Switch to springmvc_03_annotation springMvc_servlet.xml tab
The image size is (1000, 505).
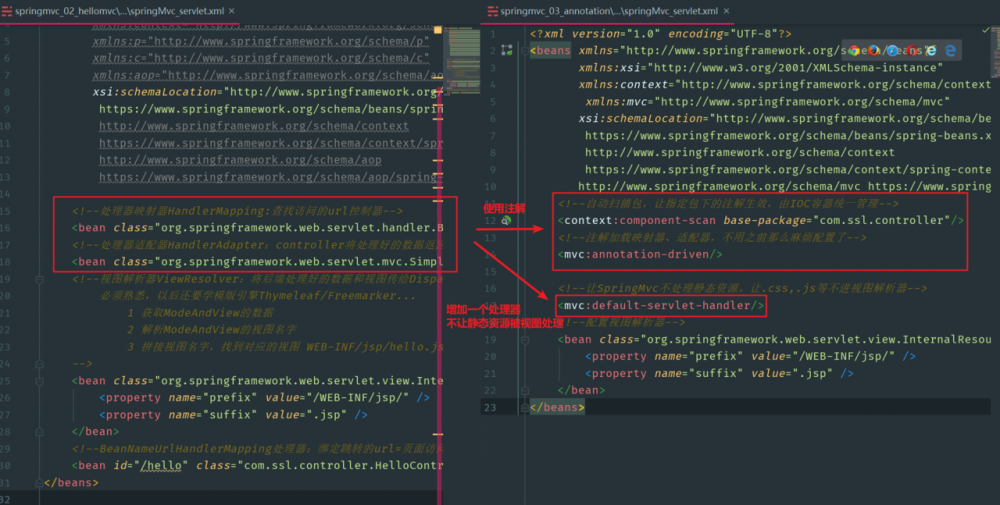click(x=608, y=11)
